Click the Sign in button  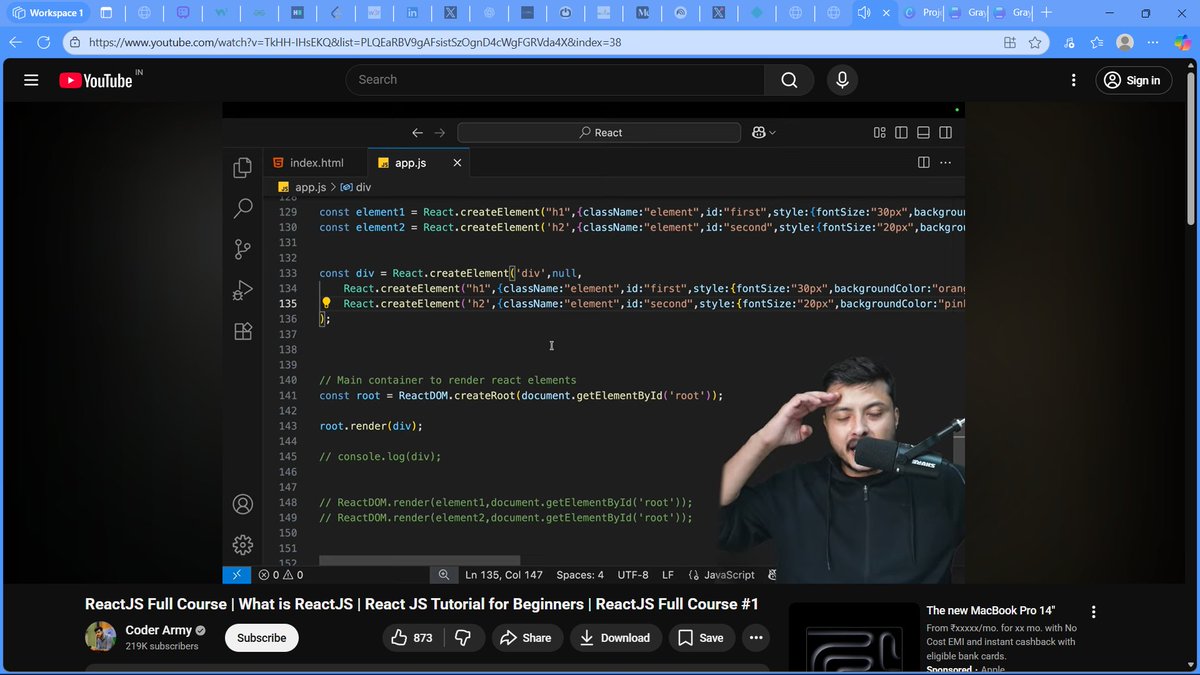(x=1133, y=79)
